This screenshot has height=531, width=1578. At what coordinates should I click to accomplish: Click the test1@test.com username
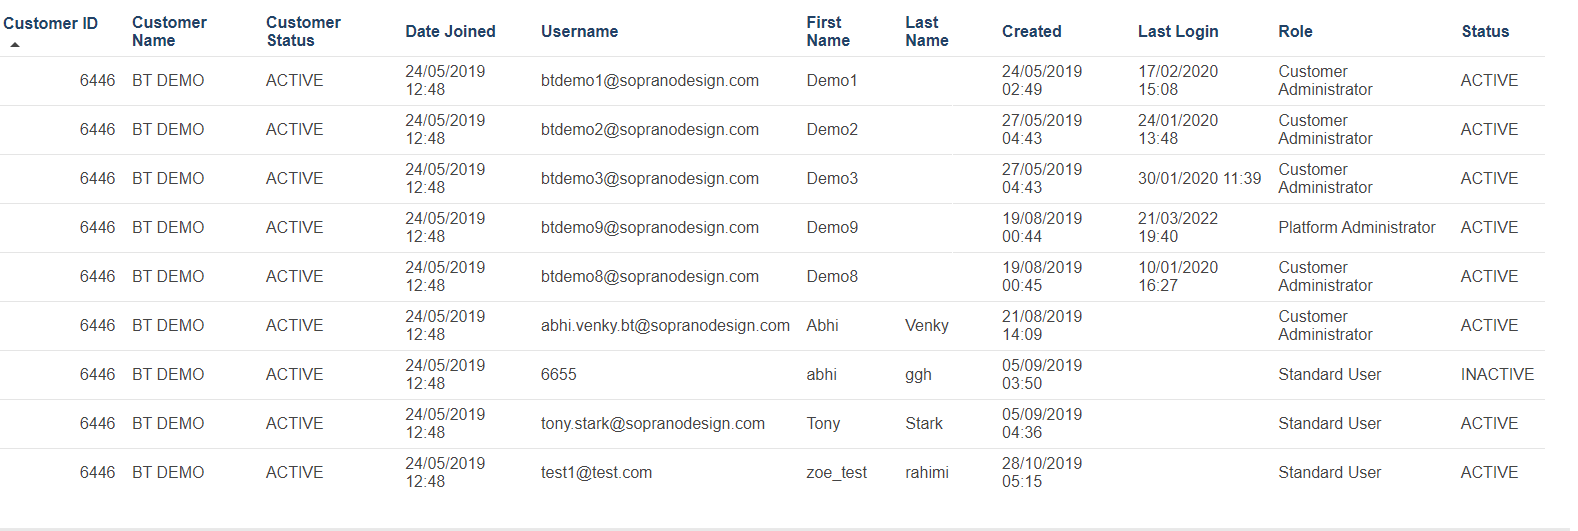pos(596,472)
